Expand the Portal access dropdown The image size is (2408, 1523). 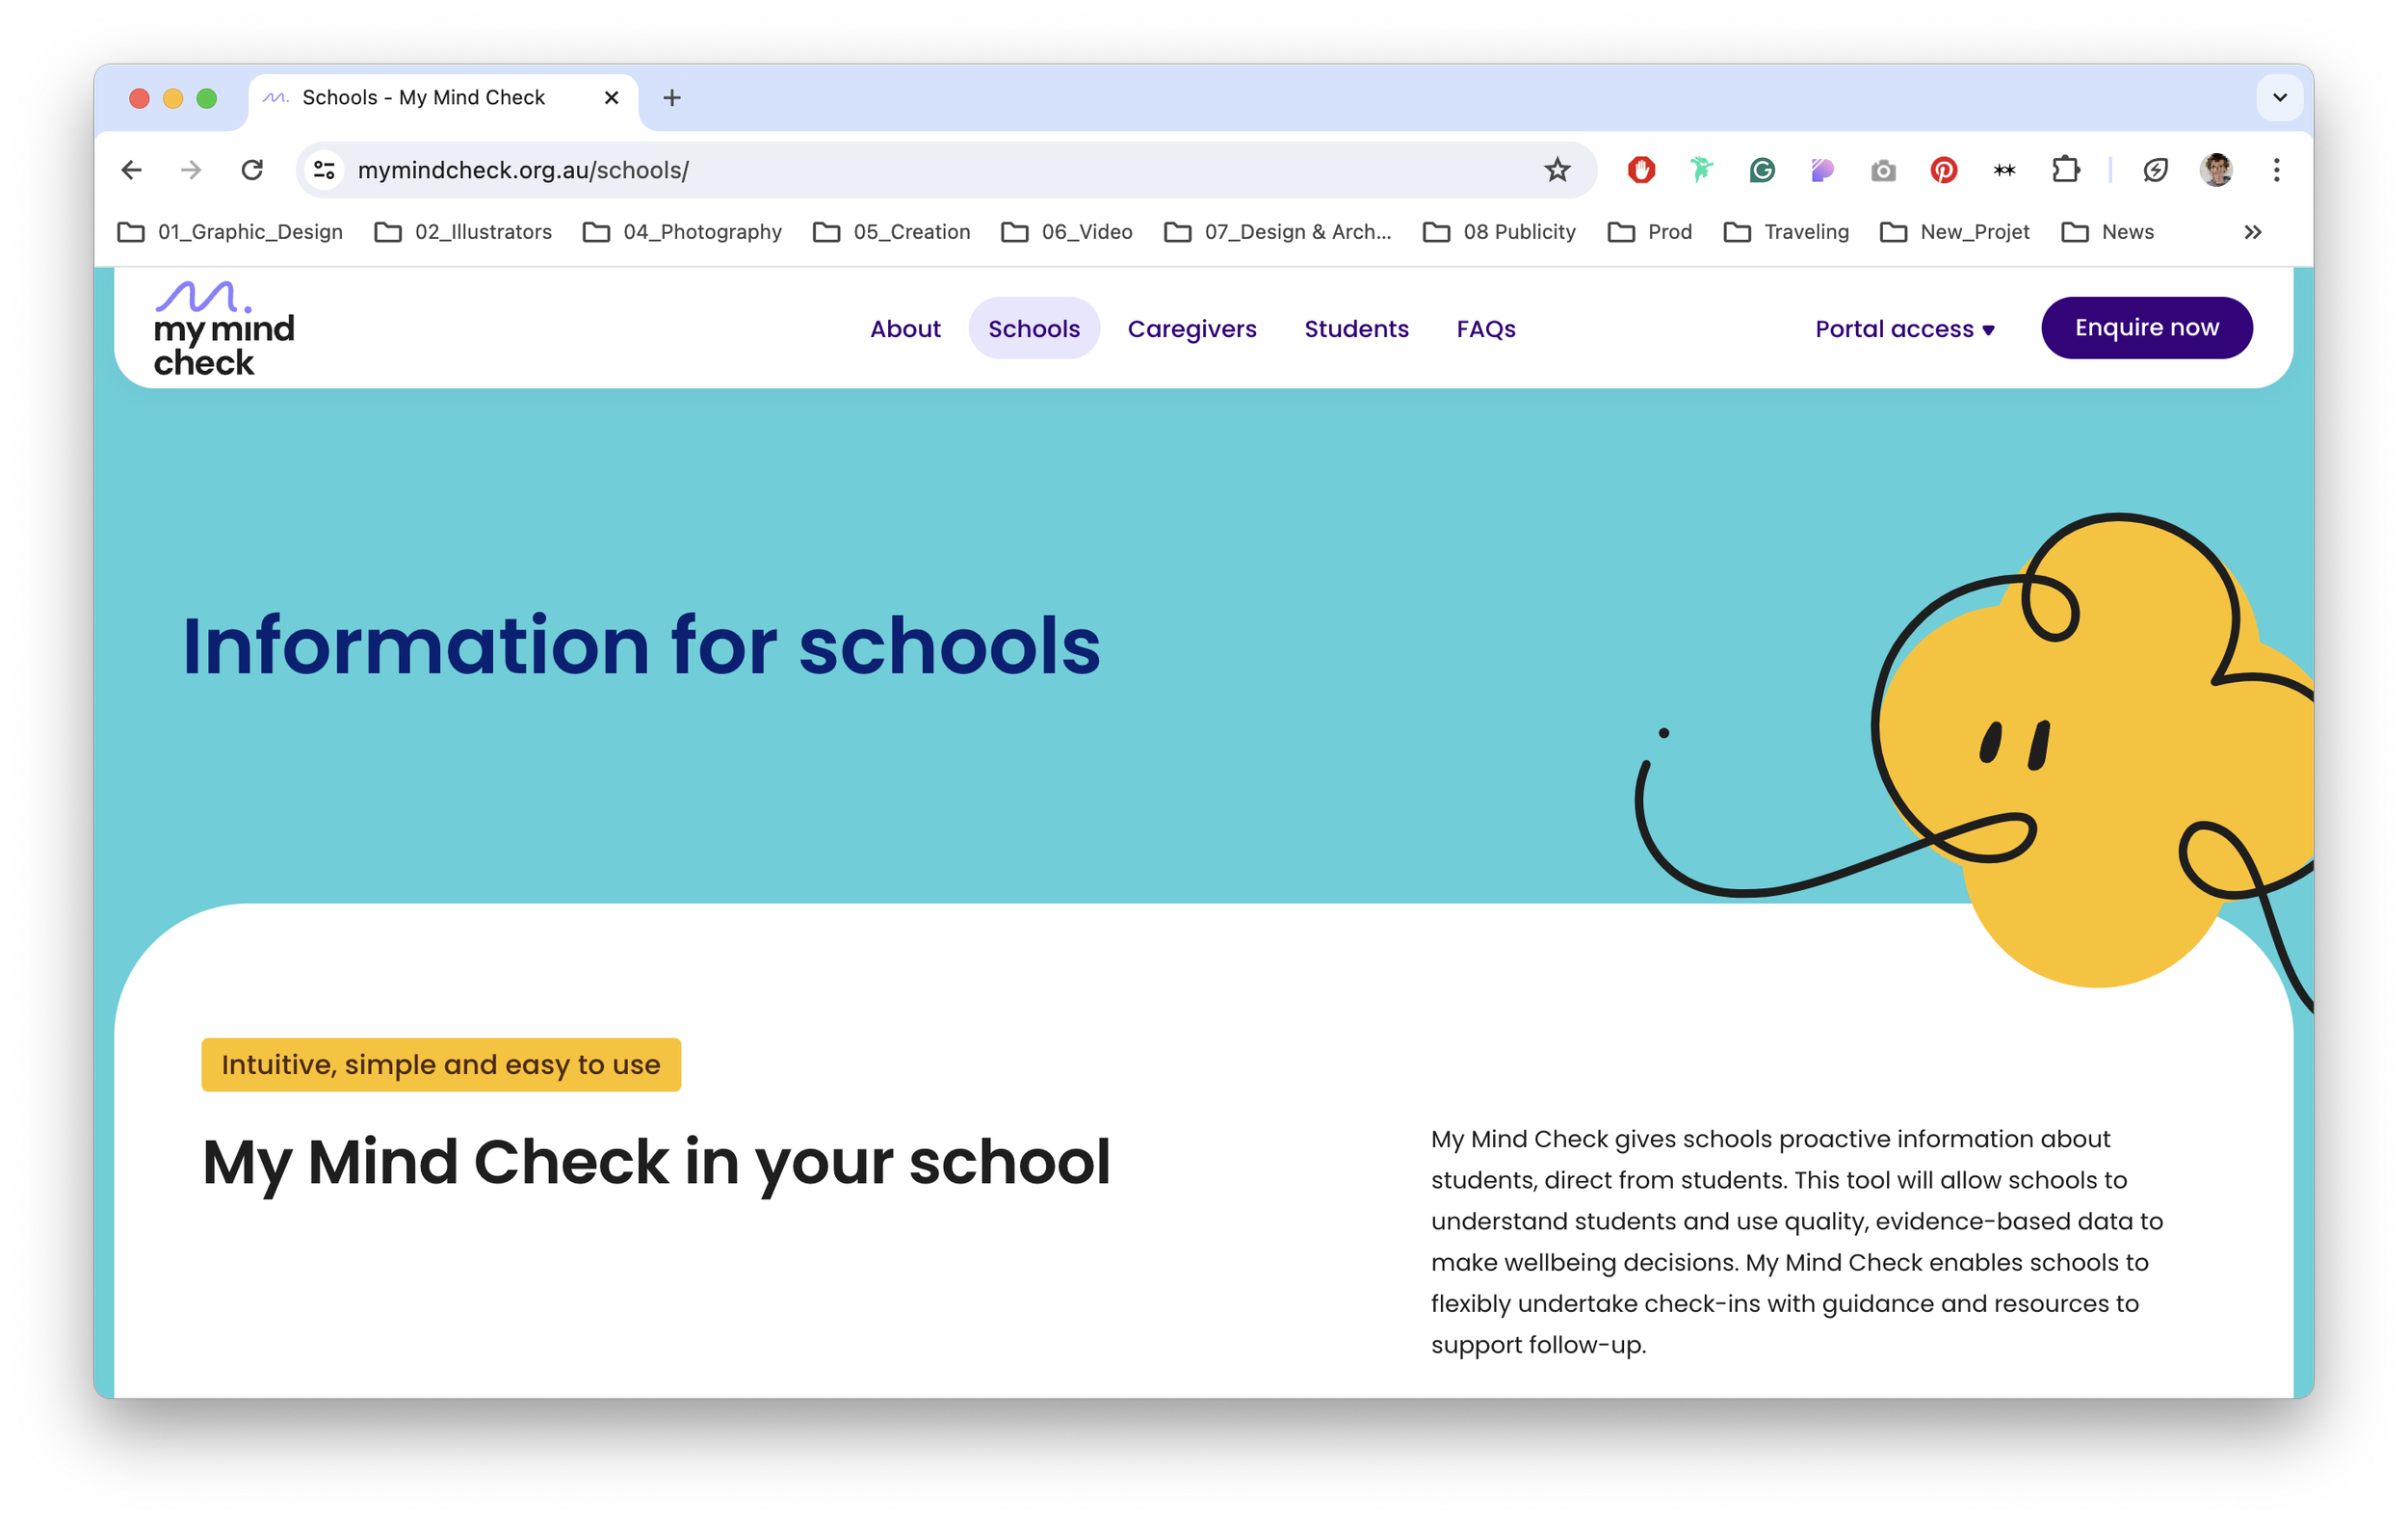click(1904, 329)
